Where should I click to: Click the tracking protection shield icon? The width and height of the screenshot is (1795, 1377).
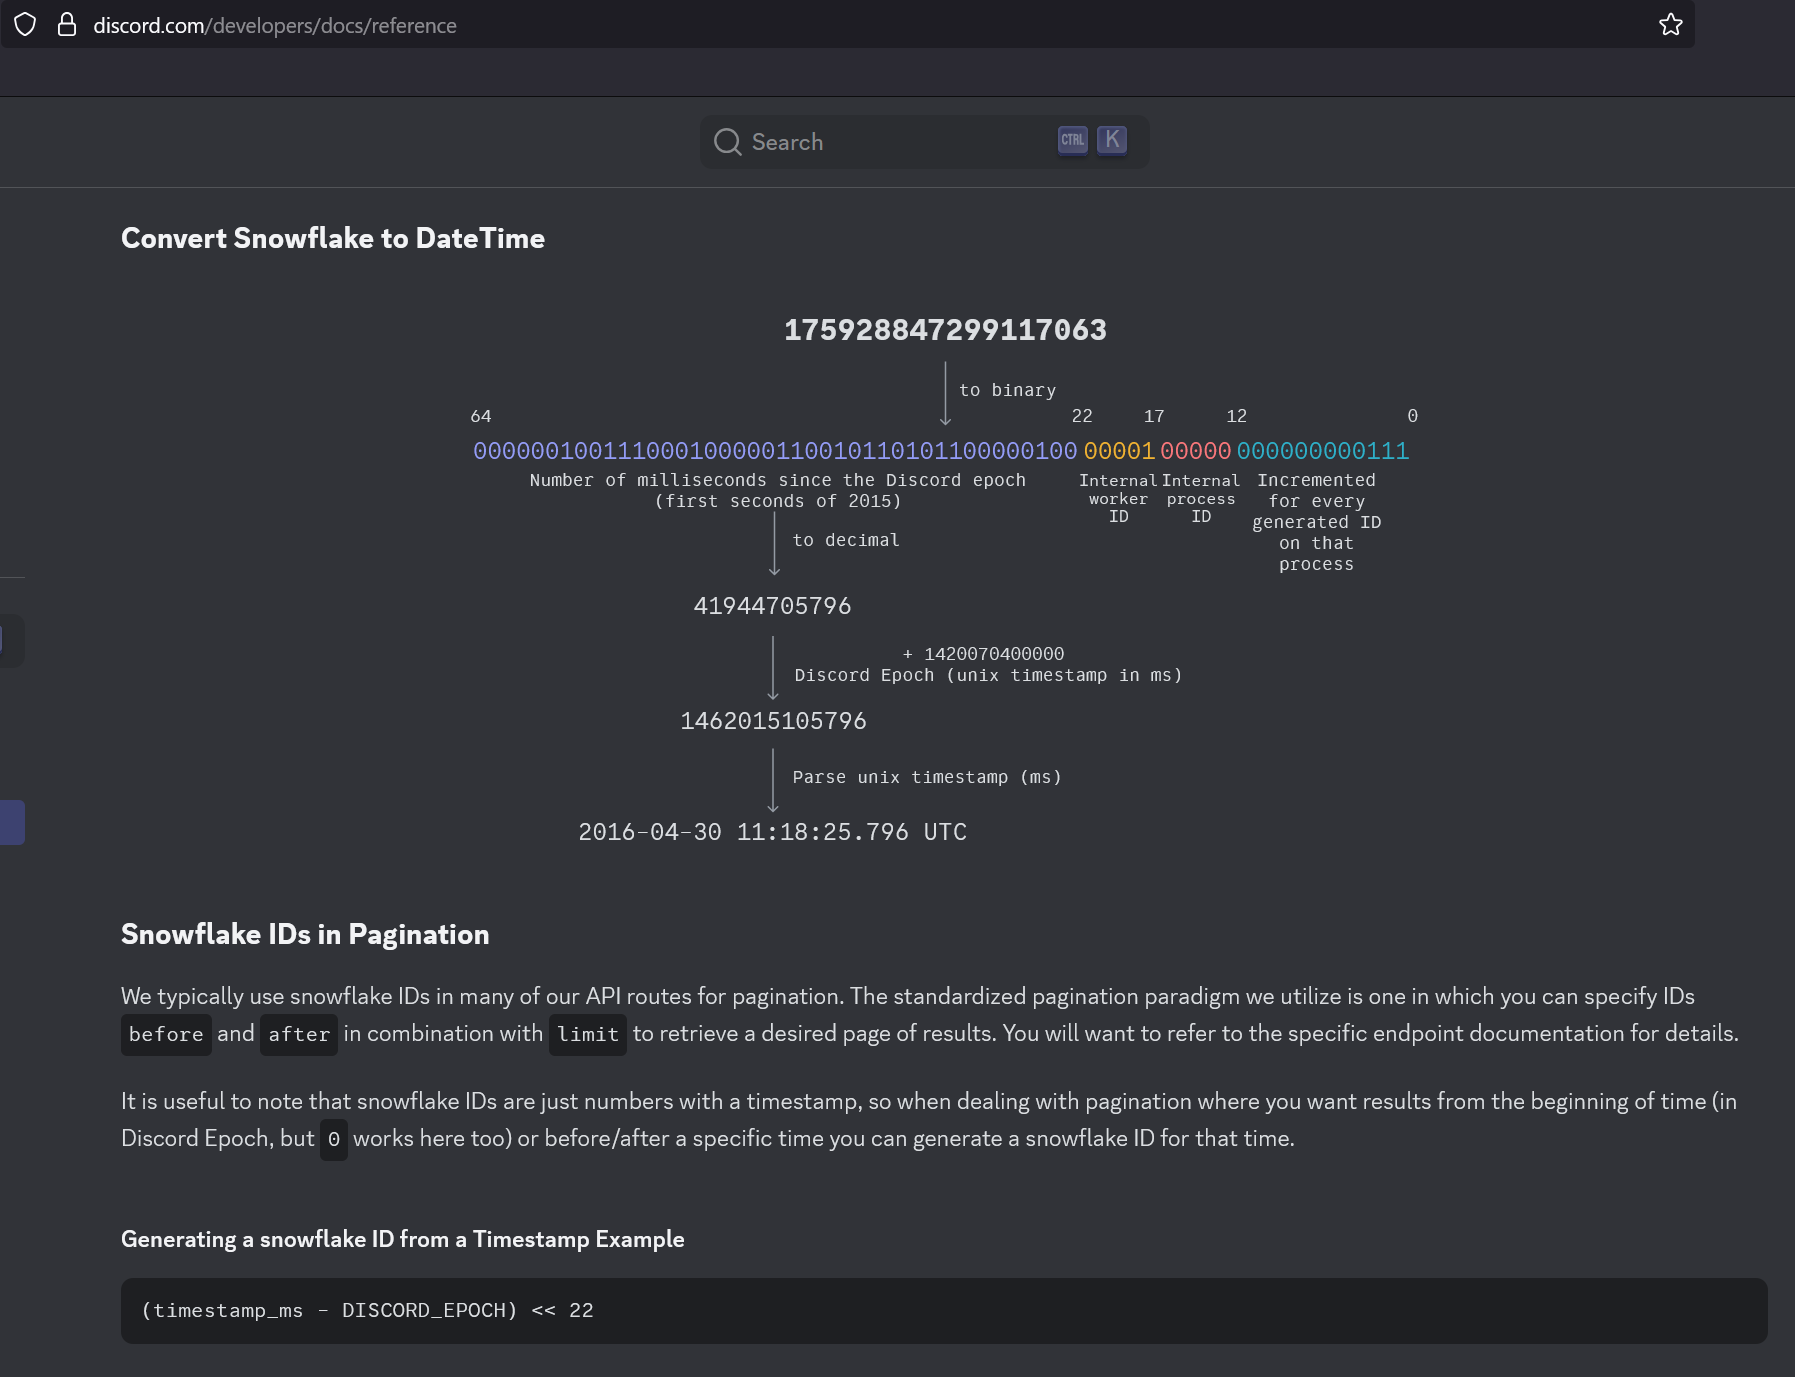[x=25, y=25]
